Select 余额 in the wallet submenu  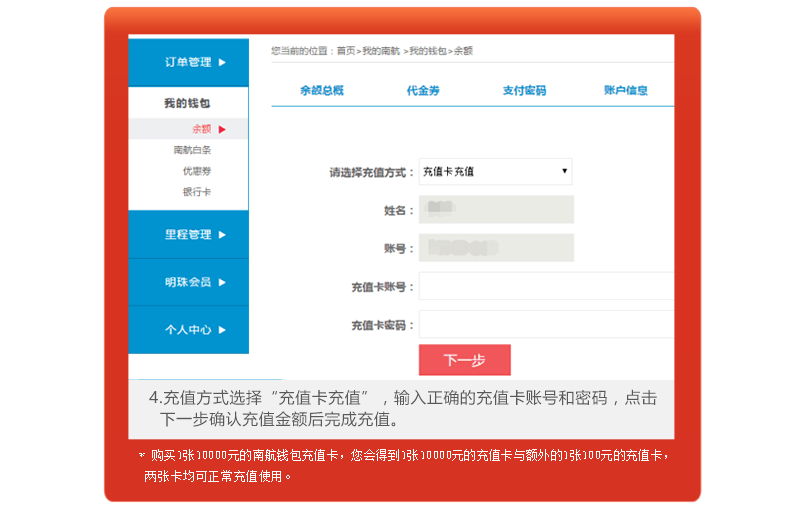pyautogui.click(x=202, y=129)
